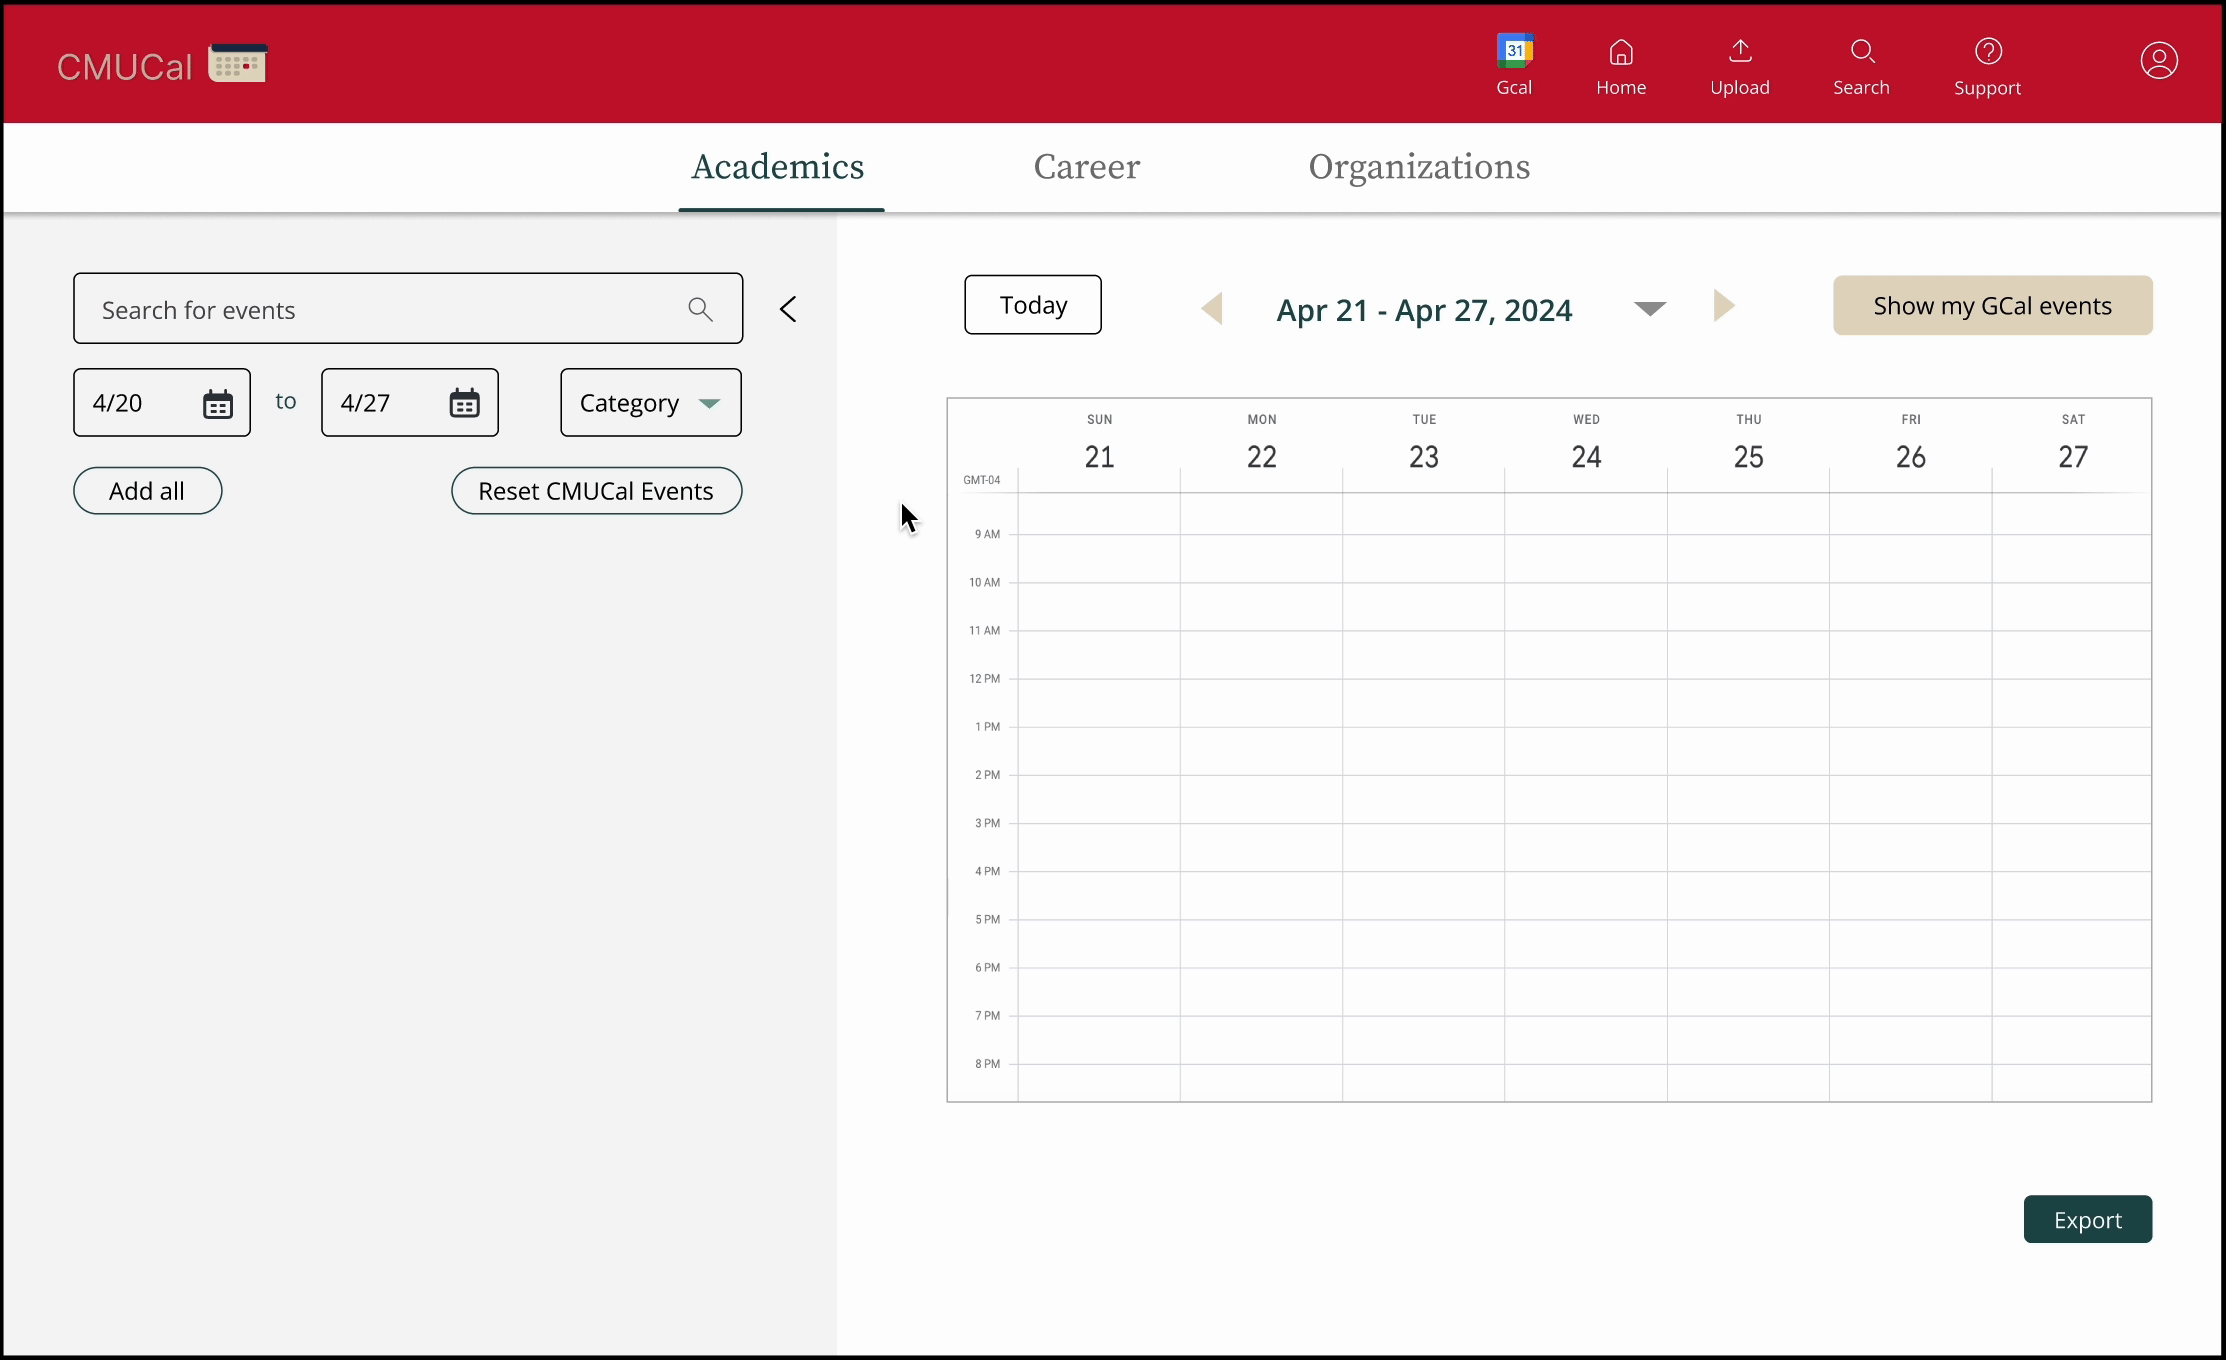
Task: Select Wednesday 24 column header
Action: point(1586,443)
